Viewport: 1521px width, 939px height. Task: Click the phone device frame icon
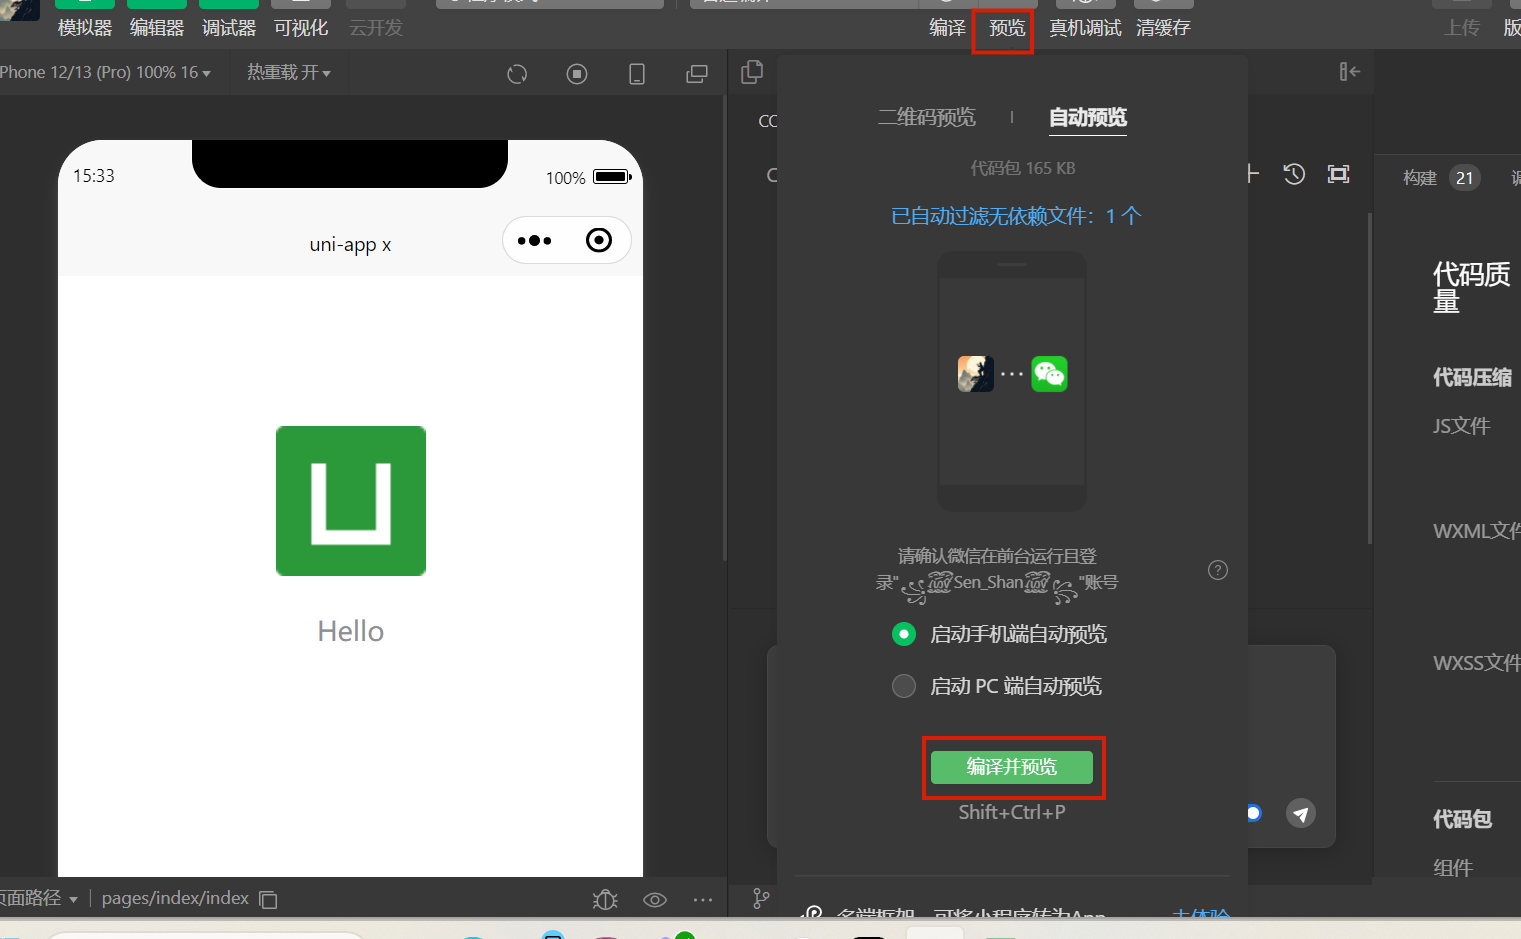637,74
